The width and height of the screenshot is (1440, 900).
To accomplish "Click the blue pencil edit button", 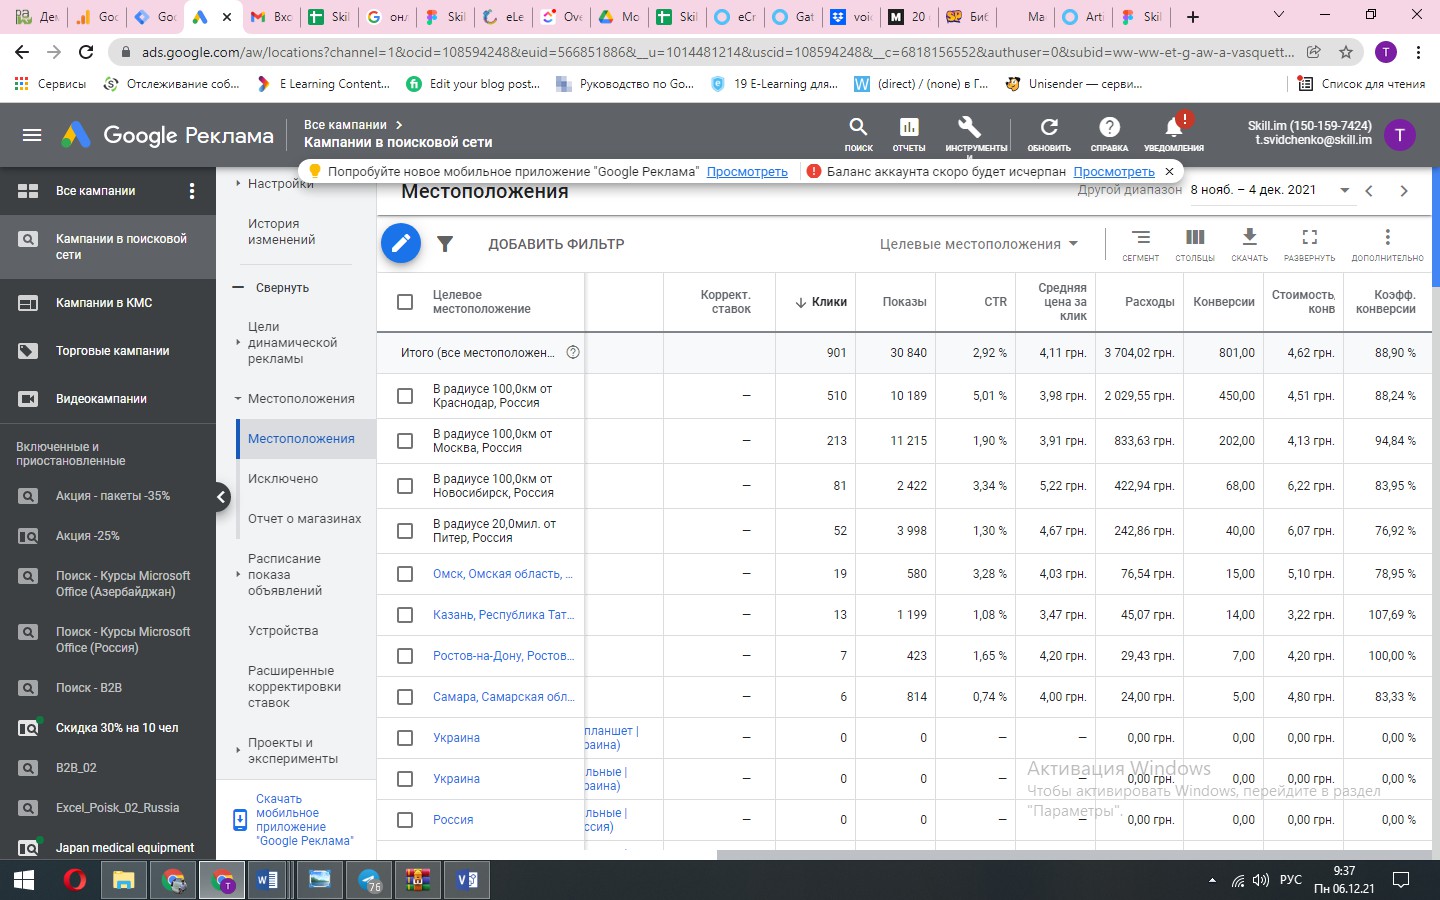I will pos(400,243).
